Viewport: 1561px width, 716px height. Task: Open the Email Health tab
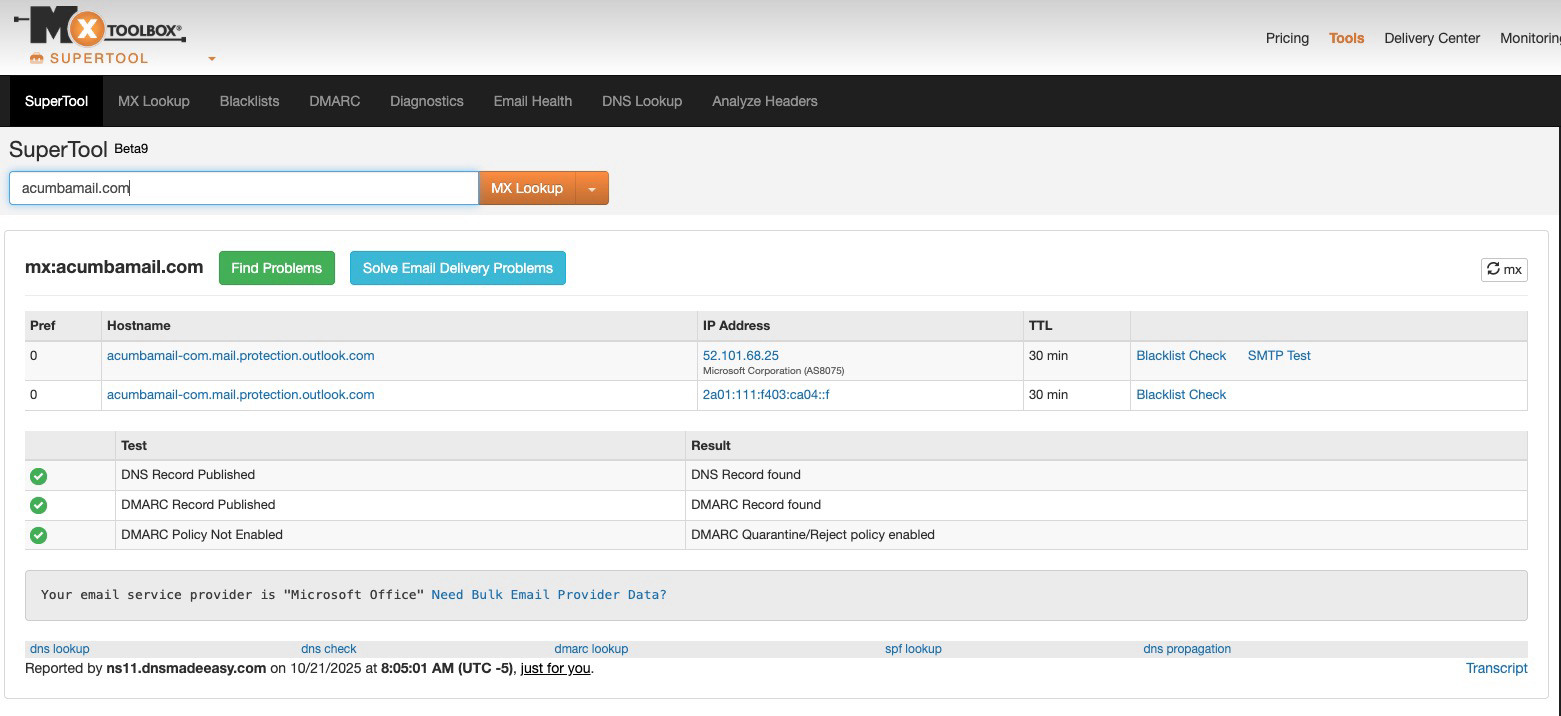click(532, 101)
